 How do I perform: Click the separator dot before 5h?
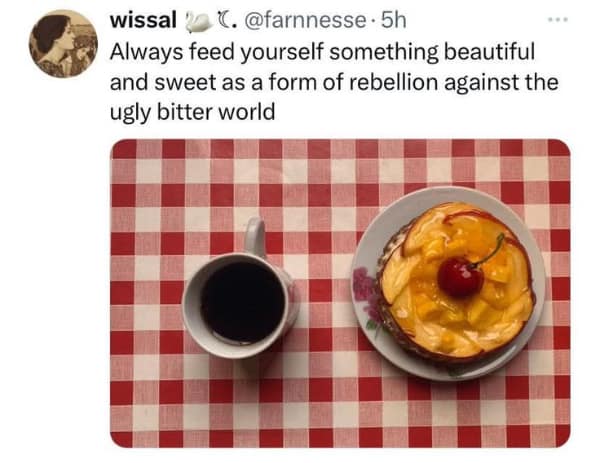(x=373, y=21)
